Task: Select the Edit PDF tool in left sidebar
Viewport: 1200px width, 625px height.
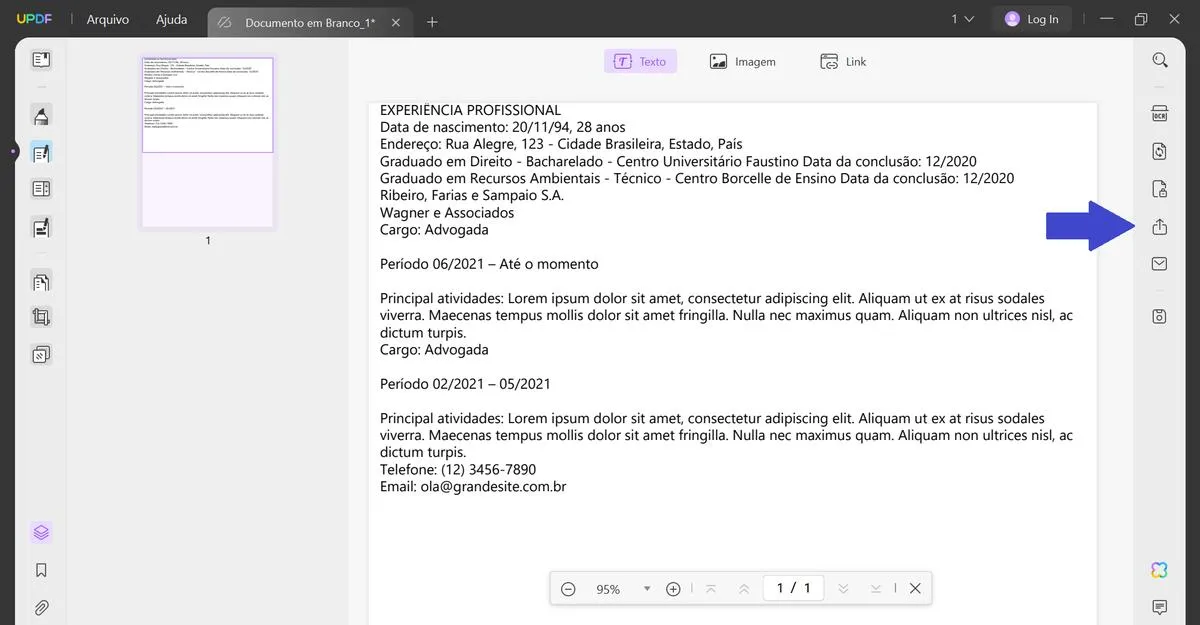Action: point(41,152)
